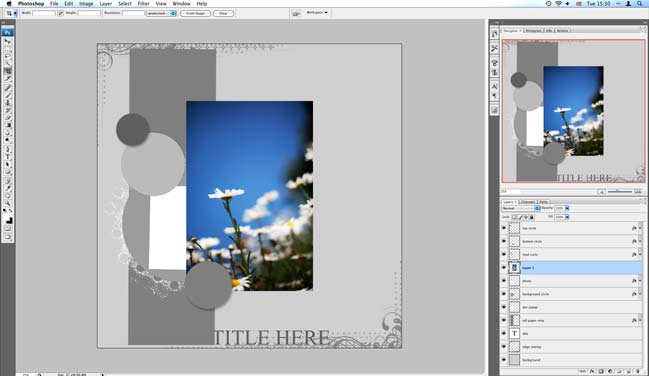Select the Eyedropper tool
The width and height of the screenshot is (649, 376).
(x=7, y=188)
